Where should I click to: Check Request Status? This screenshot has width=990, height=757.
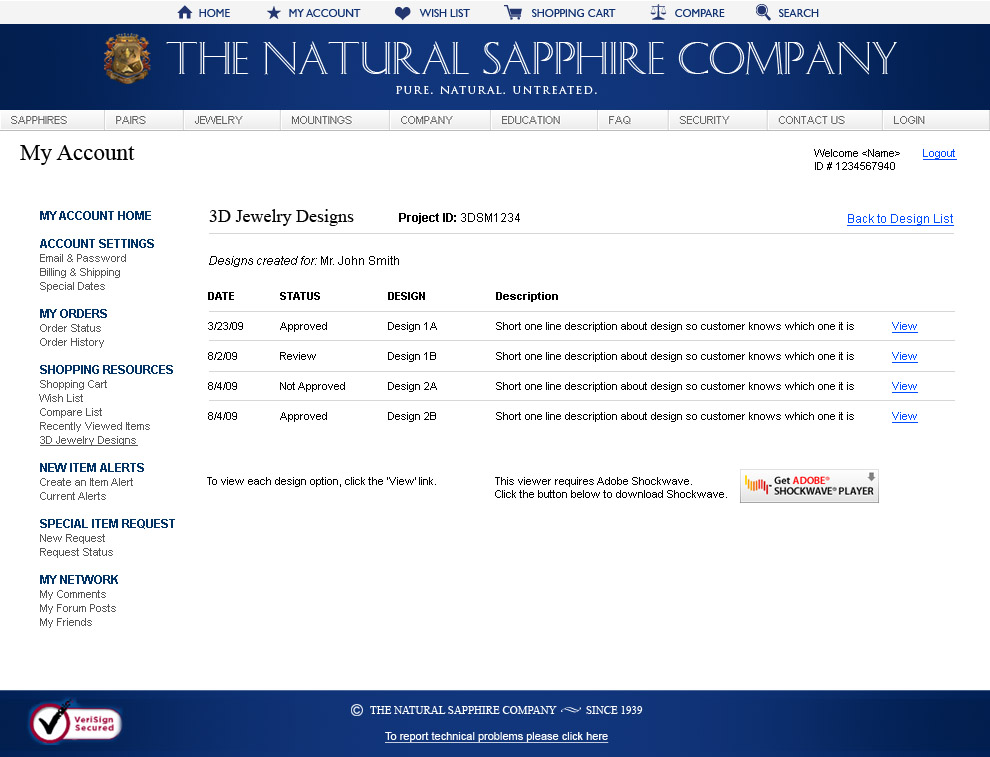pyautogui.click(x=76, y=552)
